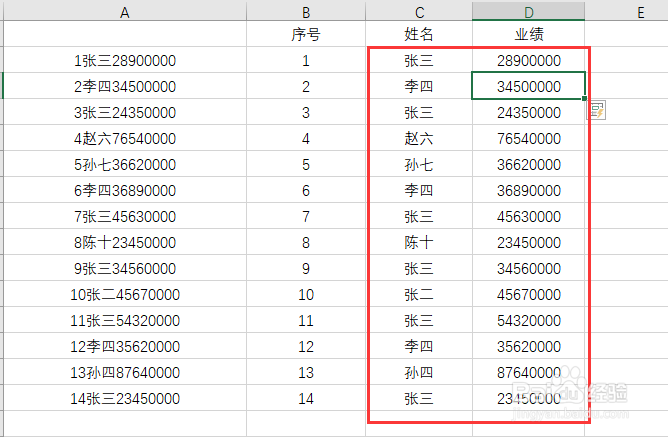
Task: Click 序号 cell with number 1
Action: (306, 60)
